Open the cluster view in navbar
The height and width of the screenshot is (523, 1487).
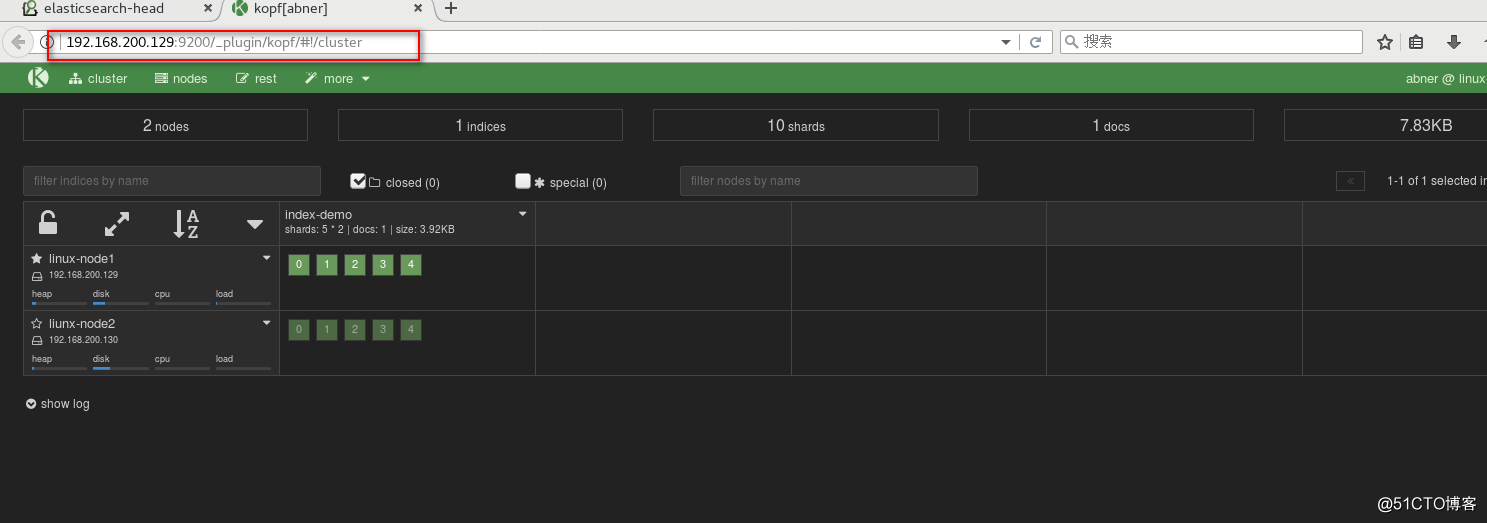tap(98, 78)
